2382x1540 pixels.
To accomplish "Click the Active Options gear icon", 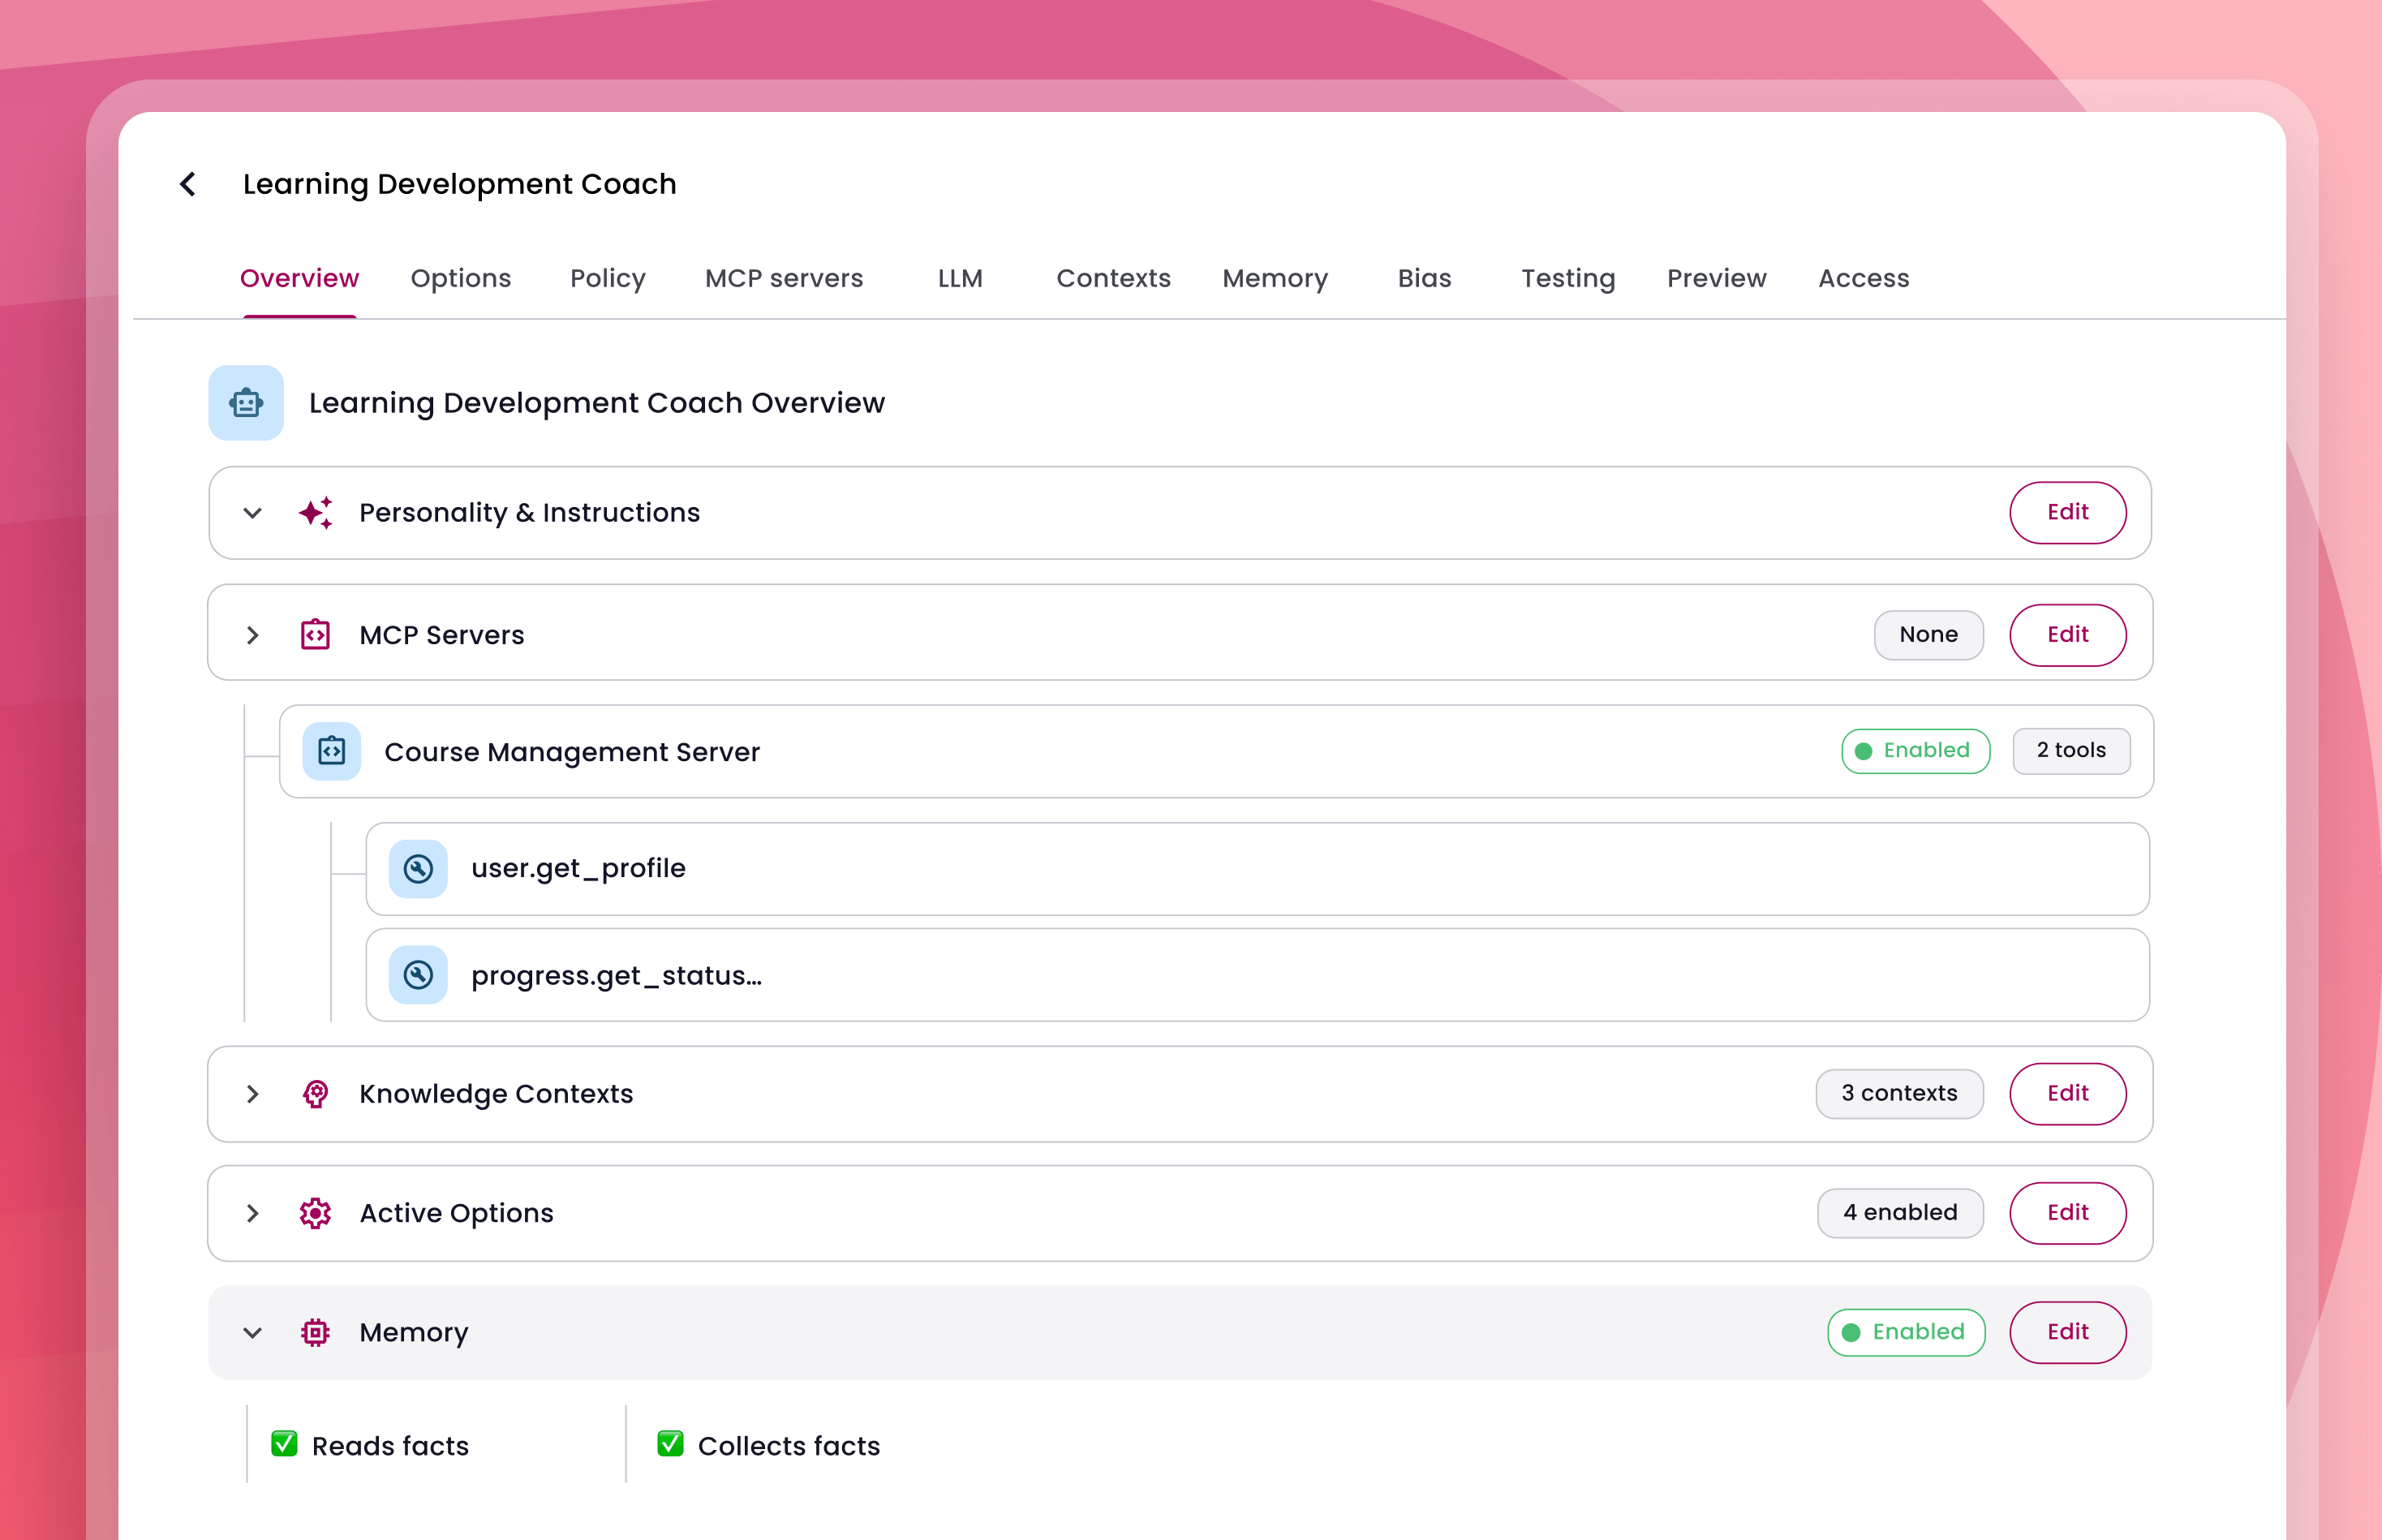I will click(315, 1213).
